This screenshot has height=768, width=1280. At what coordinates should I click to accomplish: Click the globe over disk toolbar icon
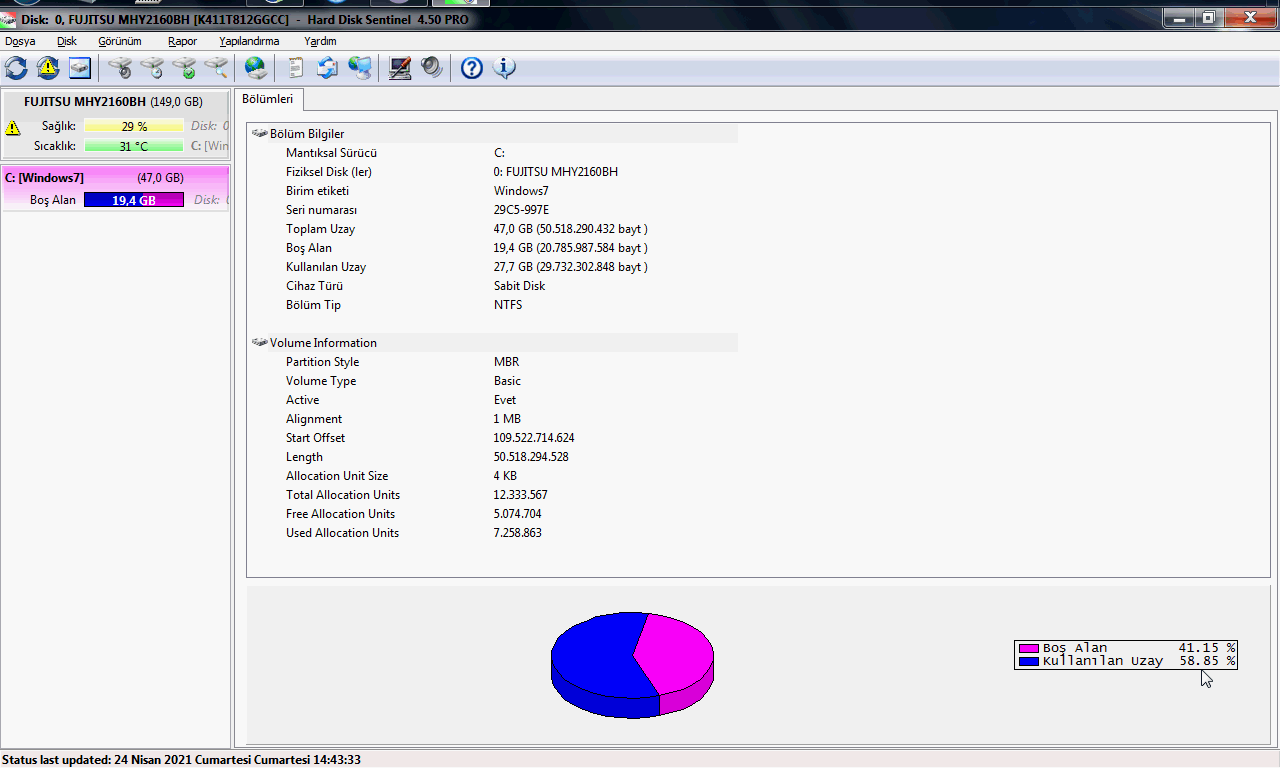pos(256,68)
